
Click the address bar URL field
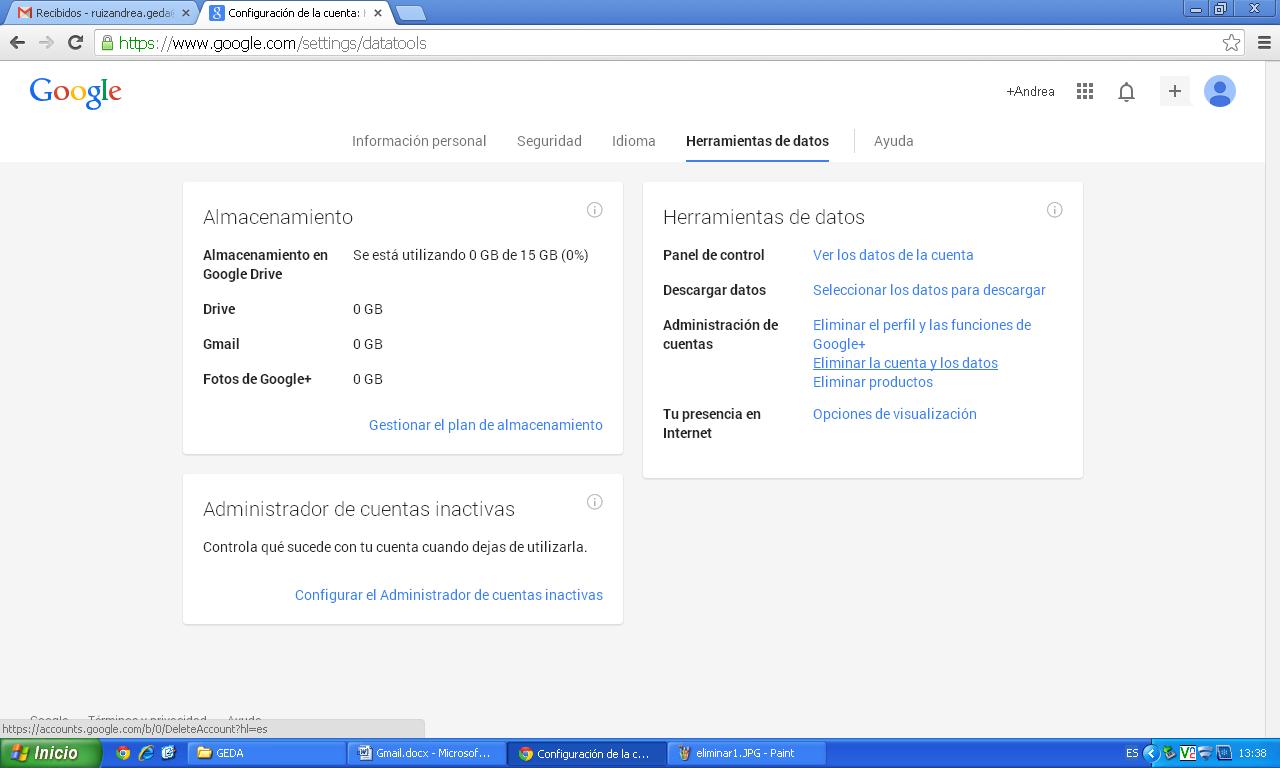(x=660, y=43)
